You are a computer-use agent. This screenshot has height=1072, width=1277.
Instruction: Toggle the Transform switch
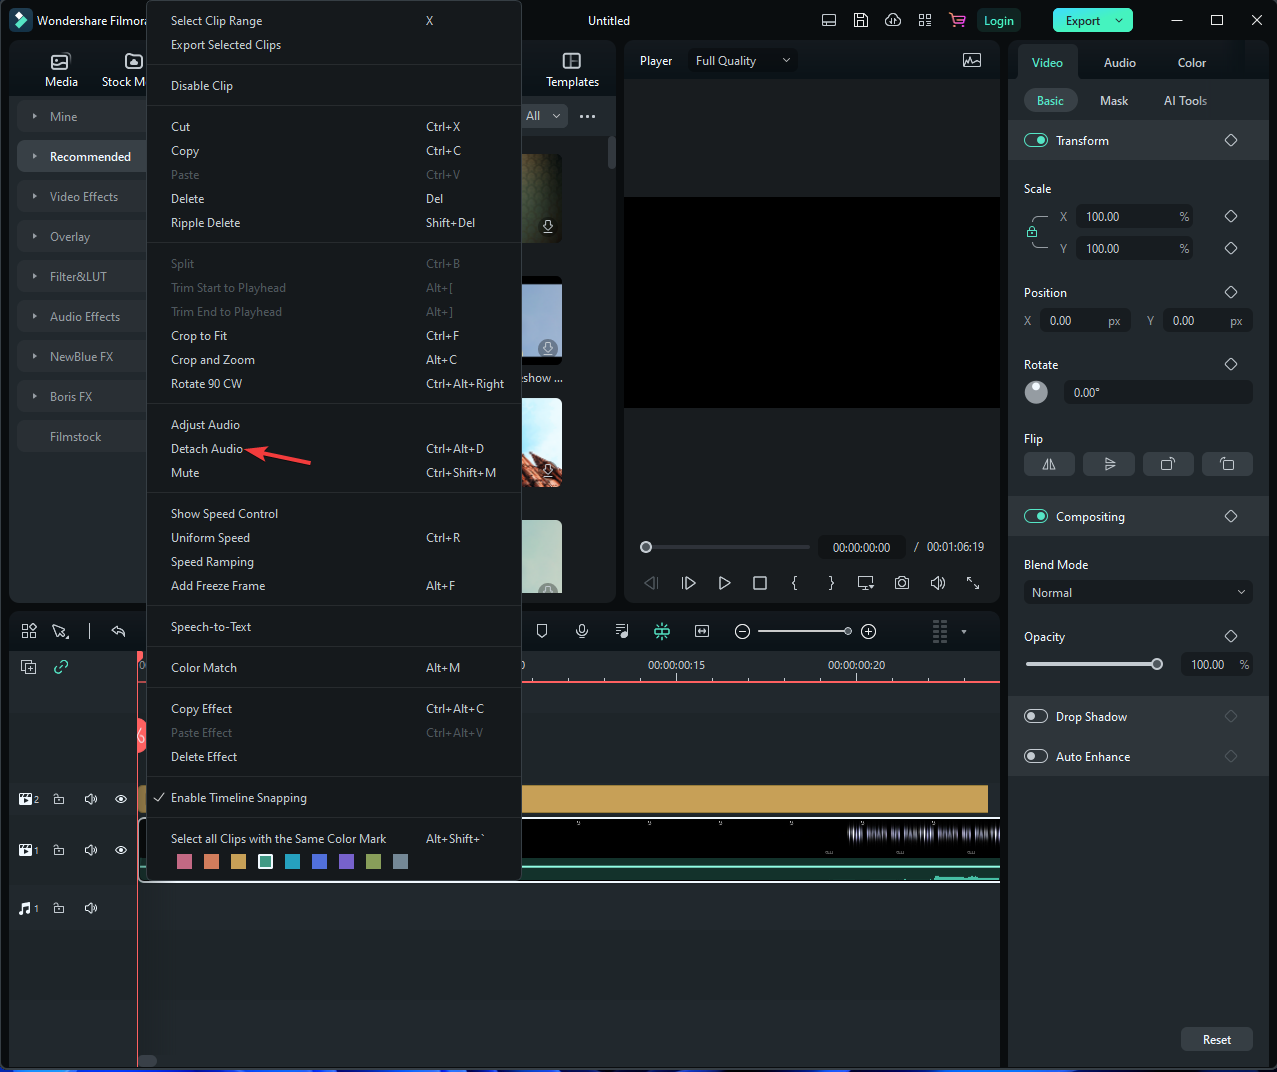tap(1036, 141)
